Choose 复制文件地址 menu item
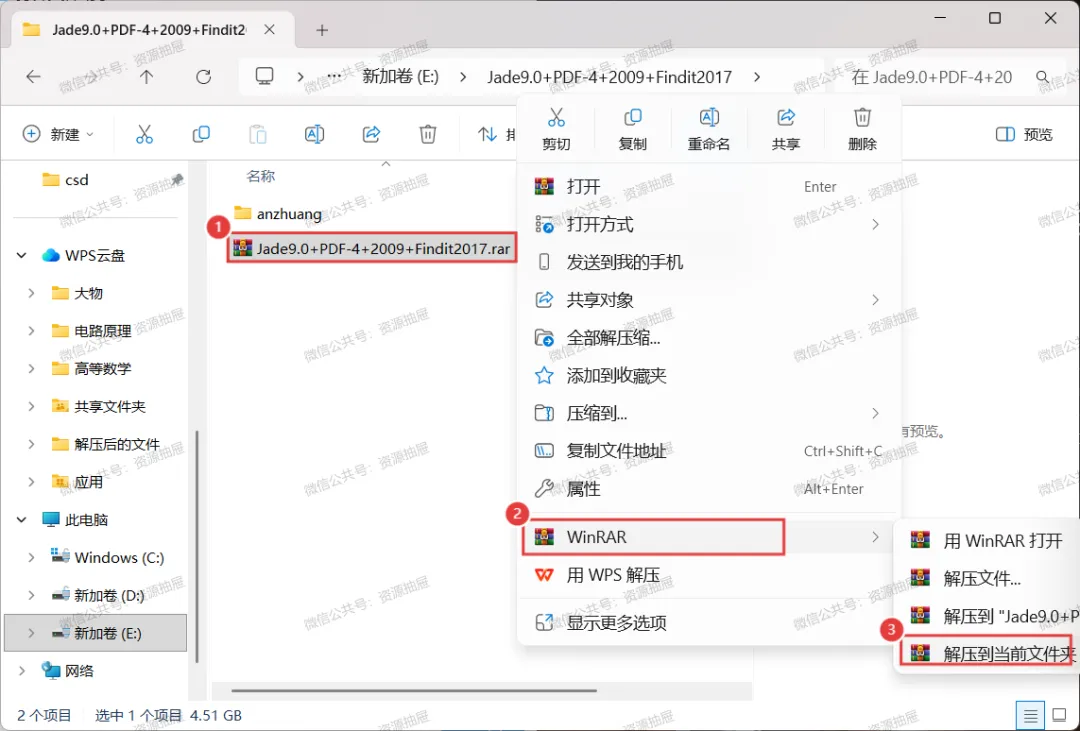This screenshot has width=1080, height=731. click(x=708, y=451)
